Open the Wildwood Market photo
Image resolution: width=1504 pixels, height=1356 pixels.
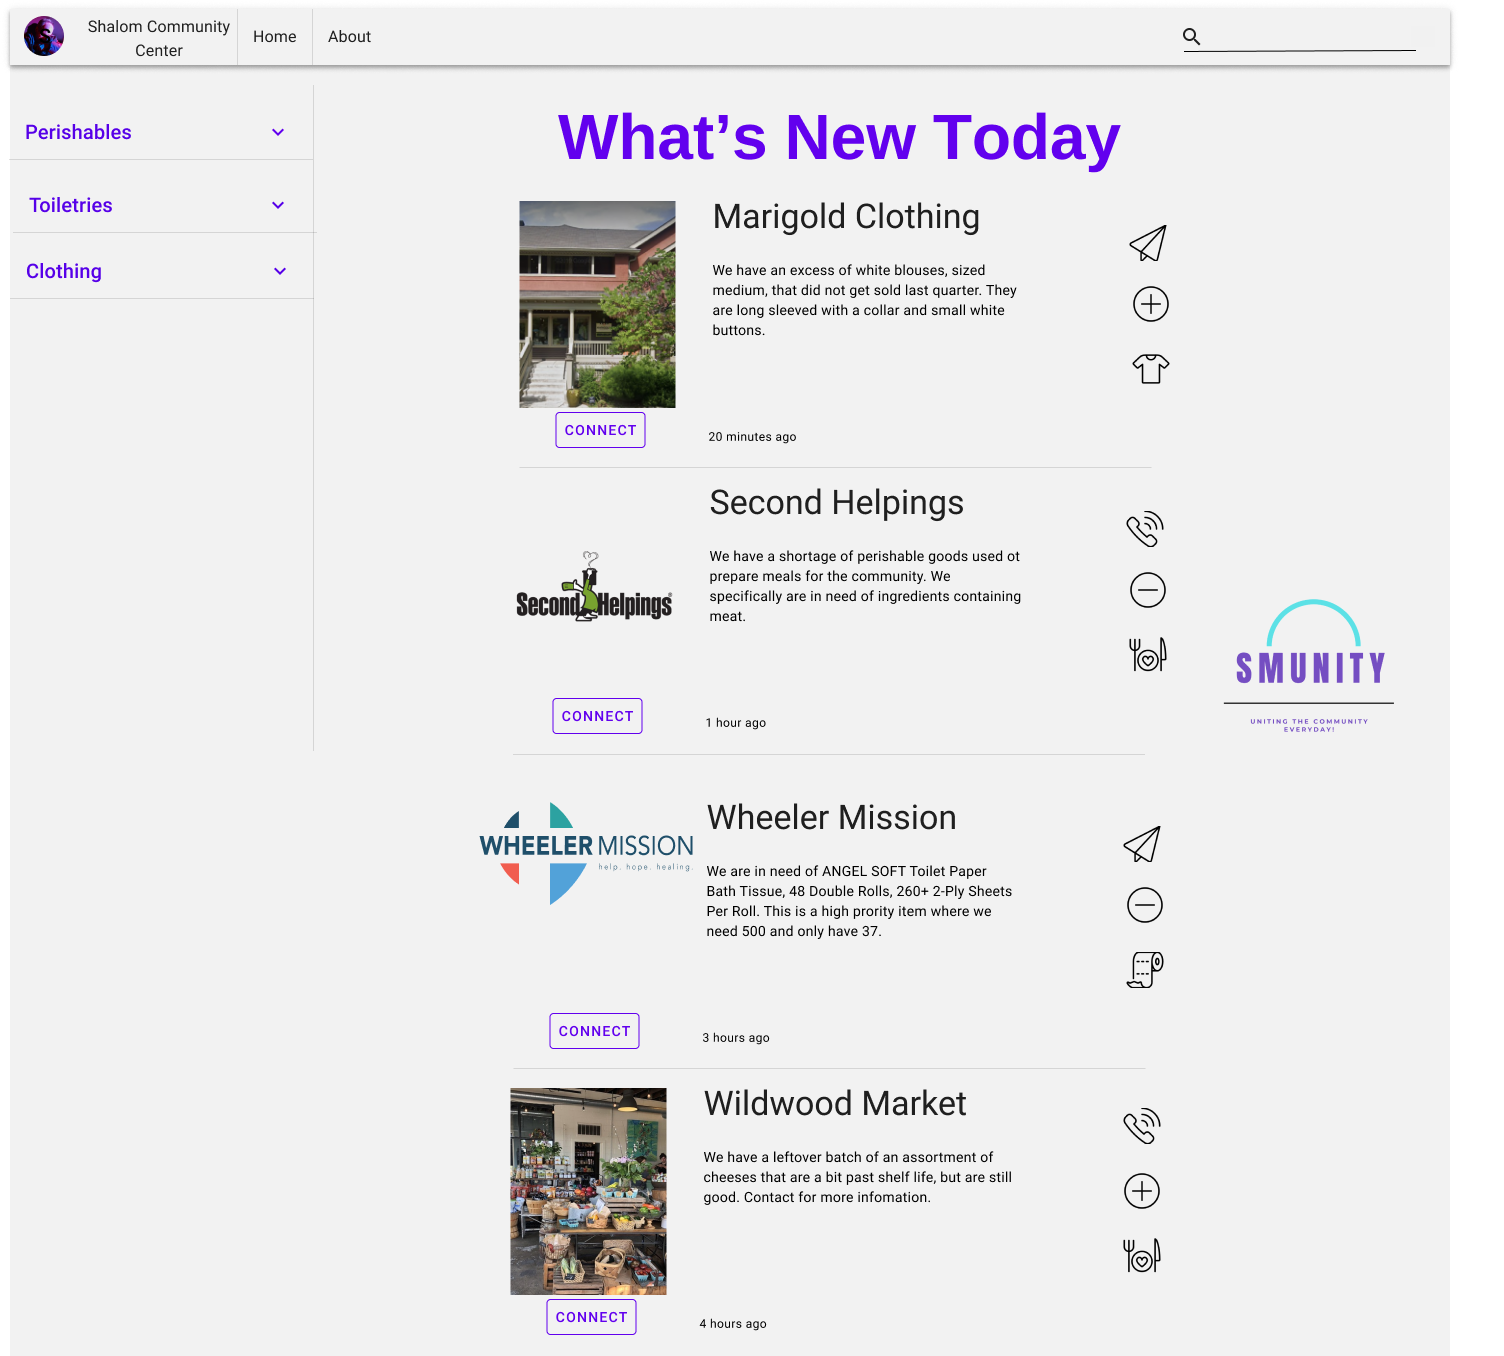coord(588,1191)
